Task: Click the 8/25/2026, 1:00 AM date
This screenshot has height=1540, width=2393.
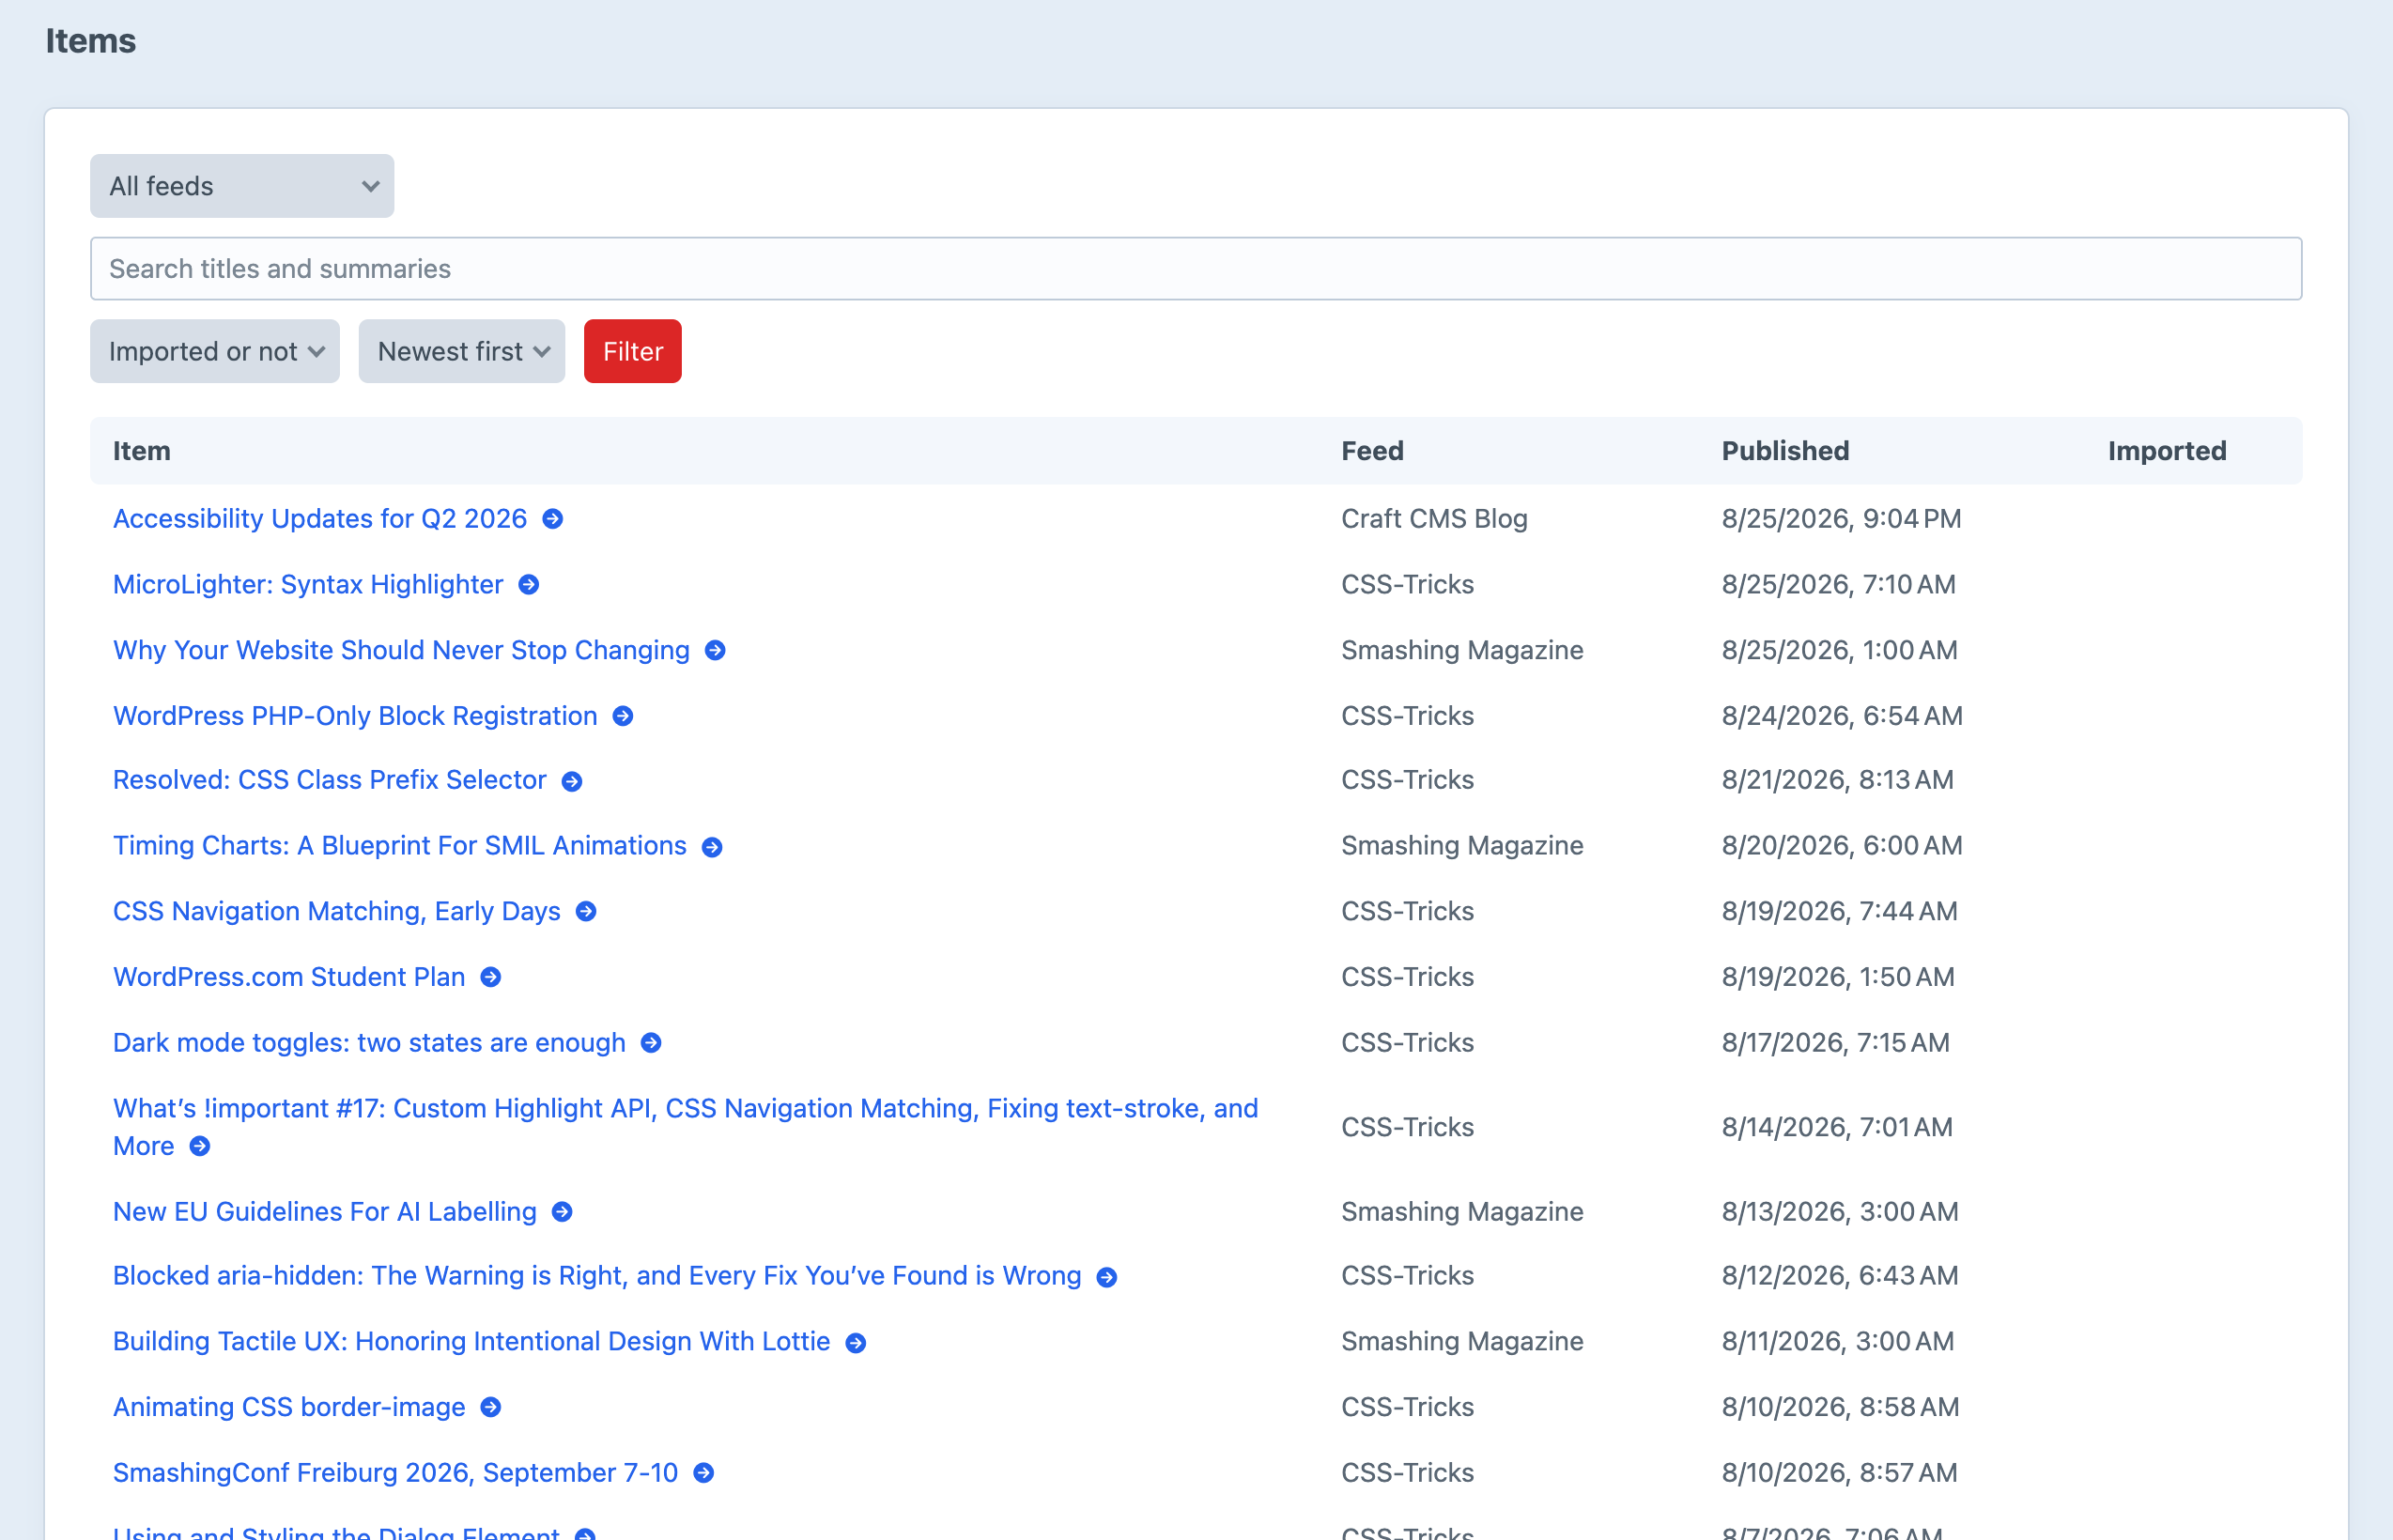Action: (1840, 651)
